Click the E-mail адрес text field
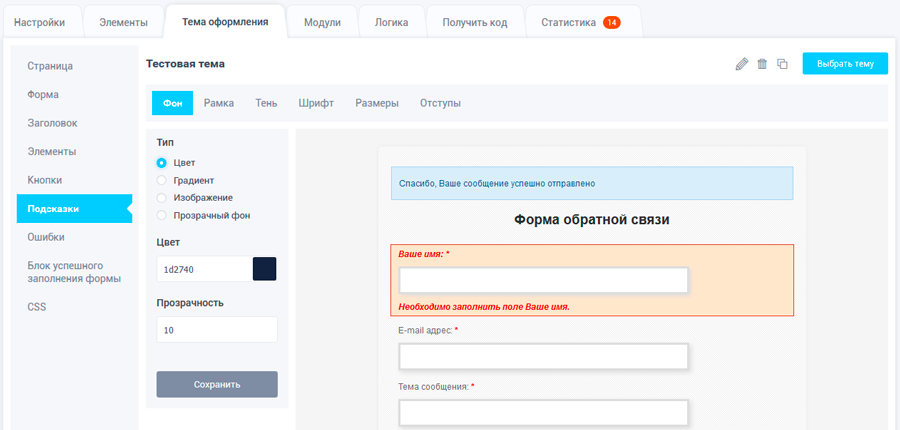This screenshot has width=900, height=430. point(544,357)
